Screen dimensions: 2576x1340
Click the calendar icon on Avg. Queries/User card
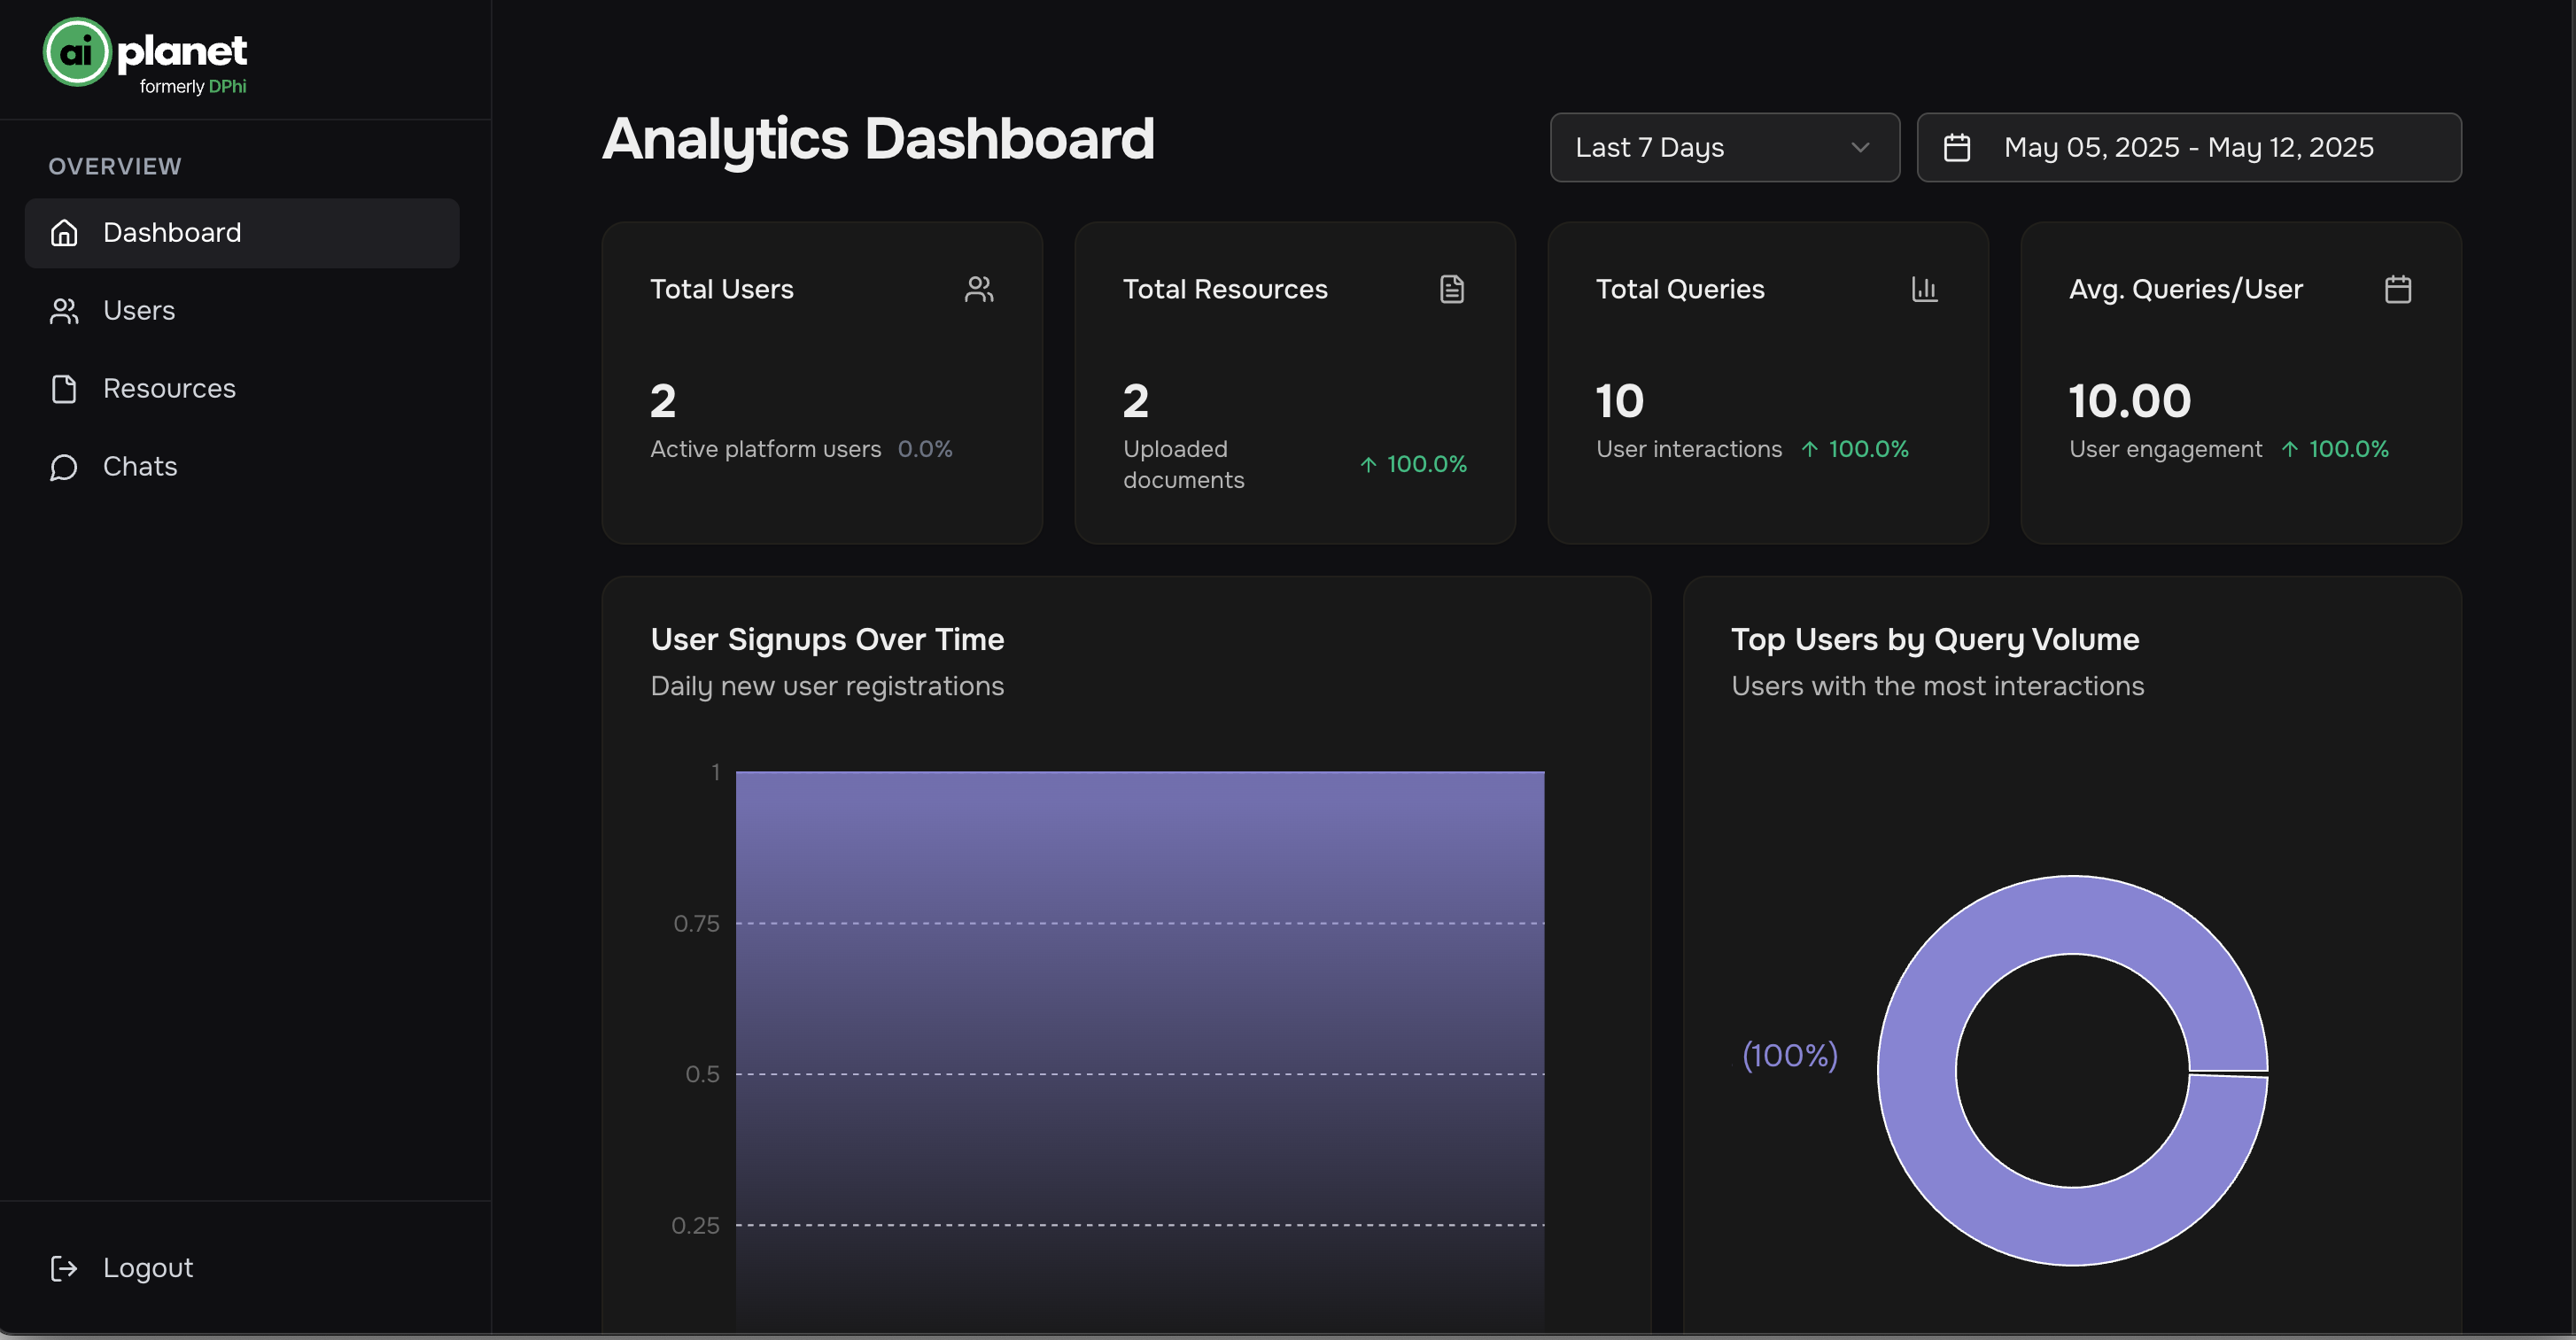(2398, 289)
